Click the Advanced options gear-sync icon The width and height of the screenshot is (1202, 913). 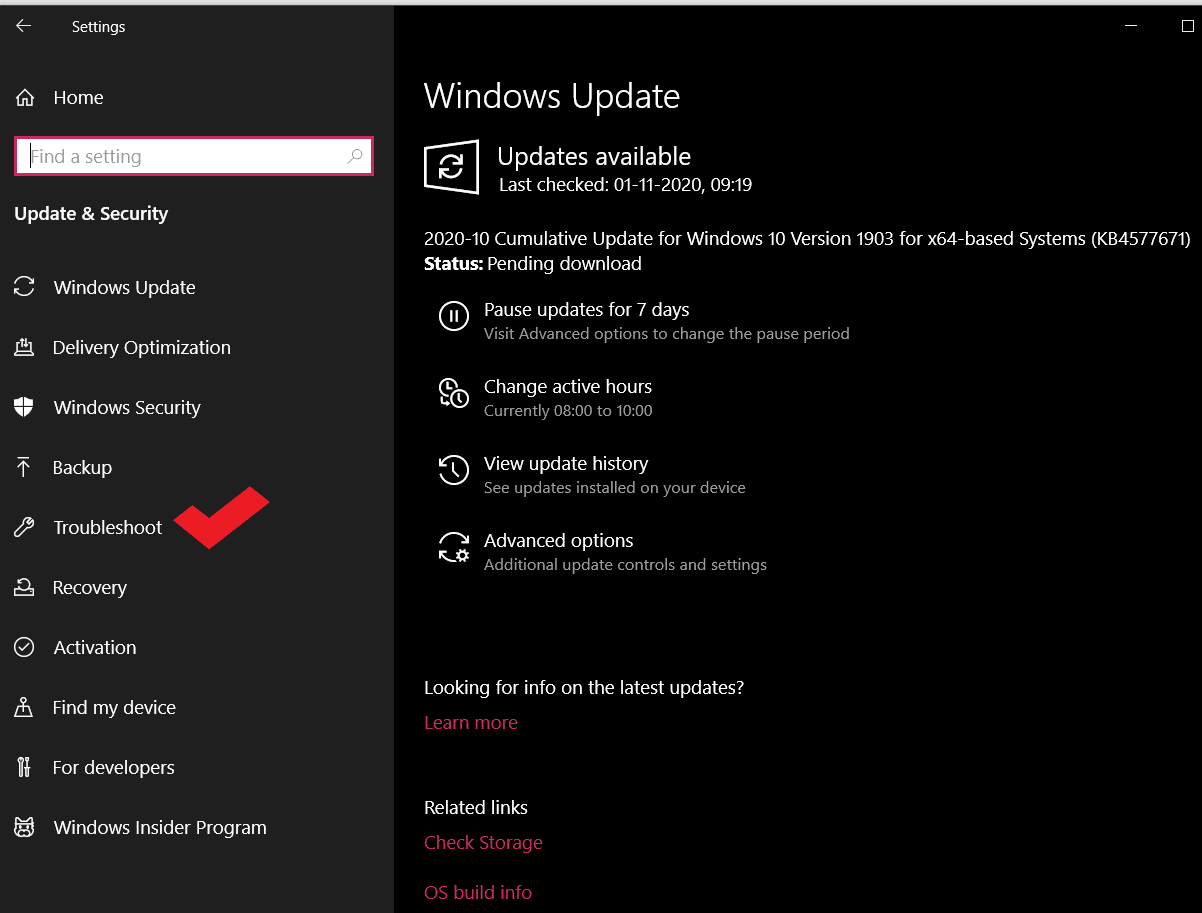coord(454,547)
